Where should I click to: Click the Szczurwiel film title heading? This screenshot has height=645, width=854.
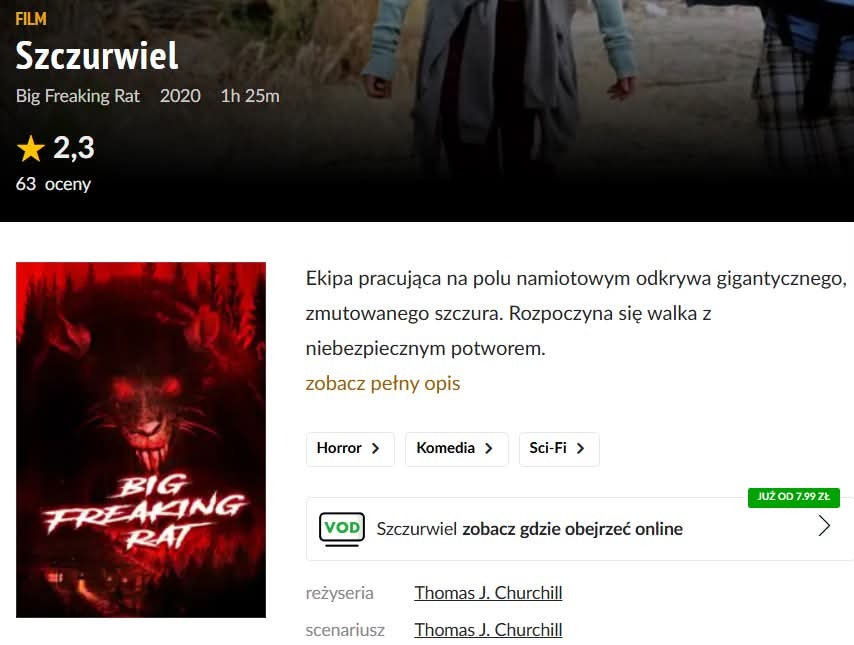(x=97, y=56)
